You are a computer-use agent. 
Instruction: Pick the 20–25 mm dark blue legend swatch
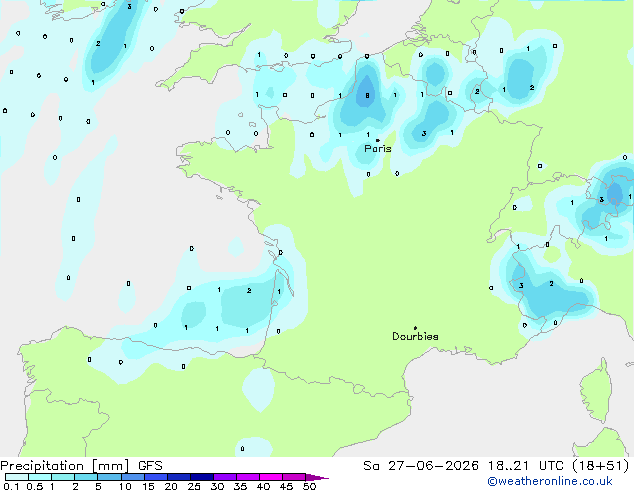click(x=179, y=477)
